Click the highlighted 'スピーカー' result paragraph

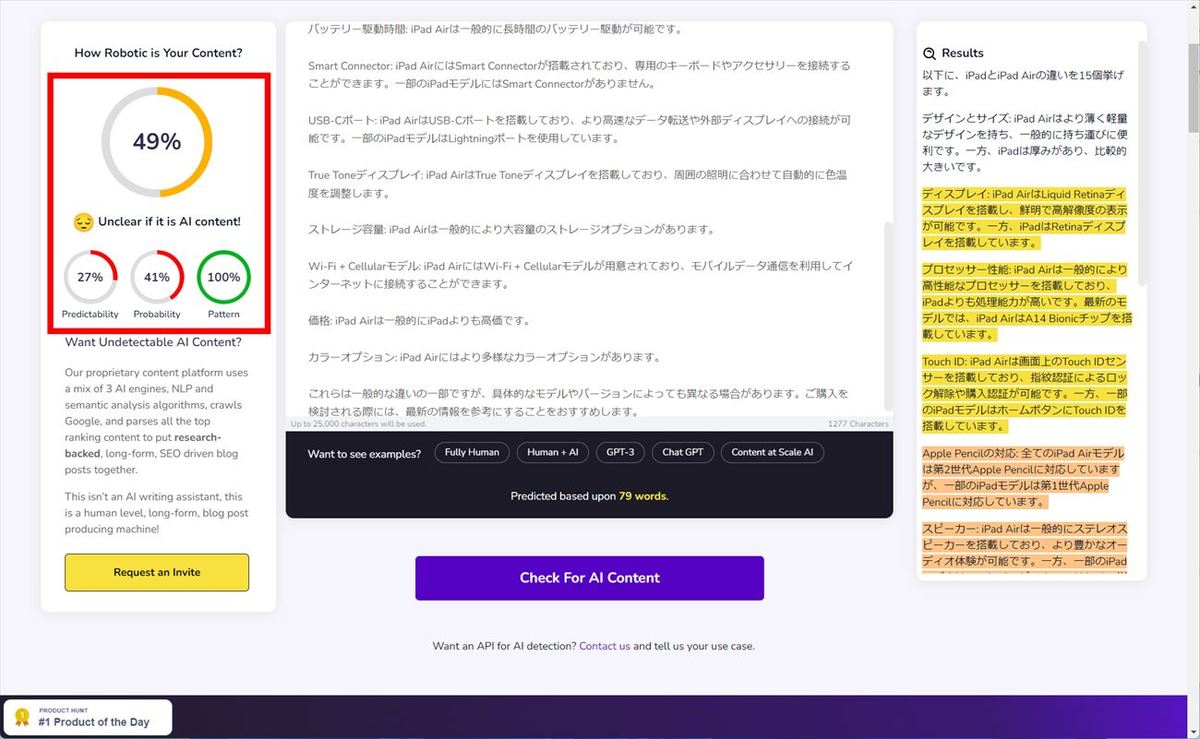tap(1025, 548)
